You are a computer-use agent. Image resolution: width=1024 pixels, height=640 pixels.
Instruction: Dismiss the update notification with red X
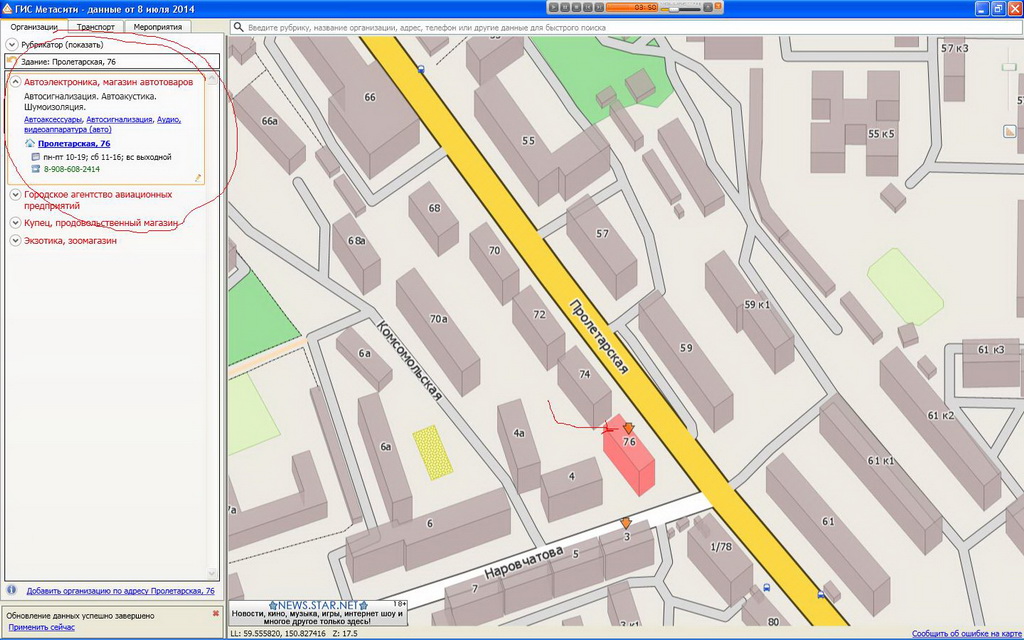coord(215,613)
